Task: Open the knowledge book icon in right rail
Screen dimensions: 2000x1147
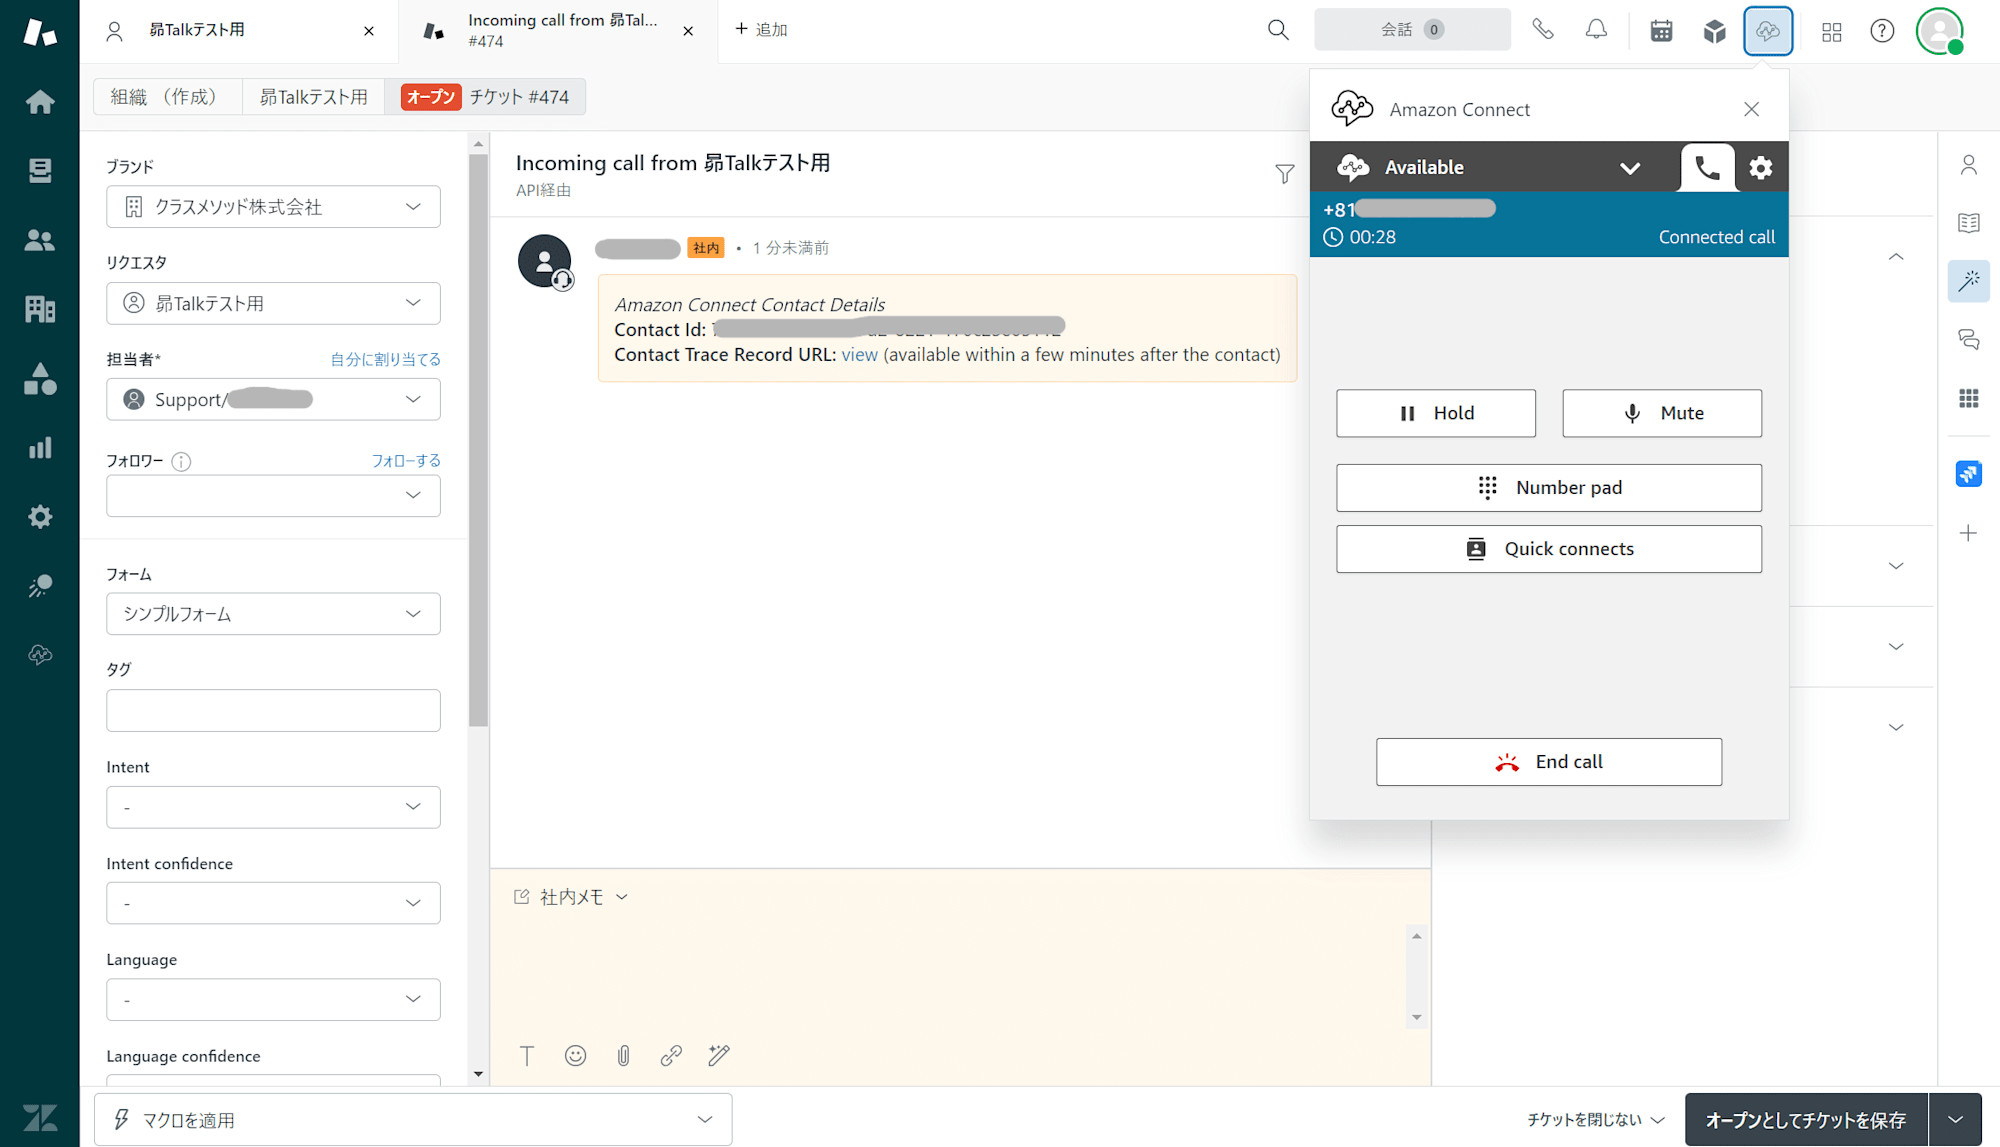Action: coord(1969,223)
